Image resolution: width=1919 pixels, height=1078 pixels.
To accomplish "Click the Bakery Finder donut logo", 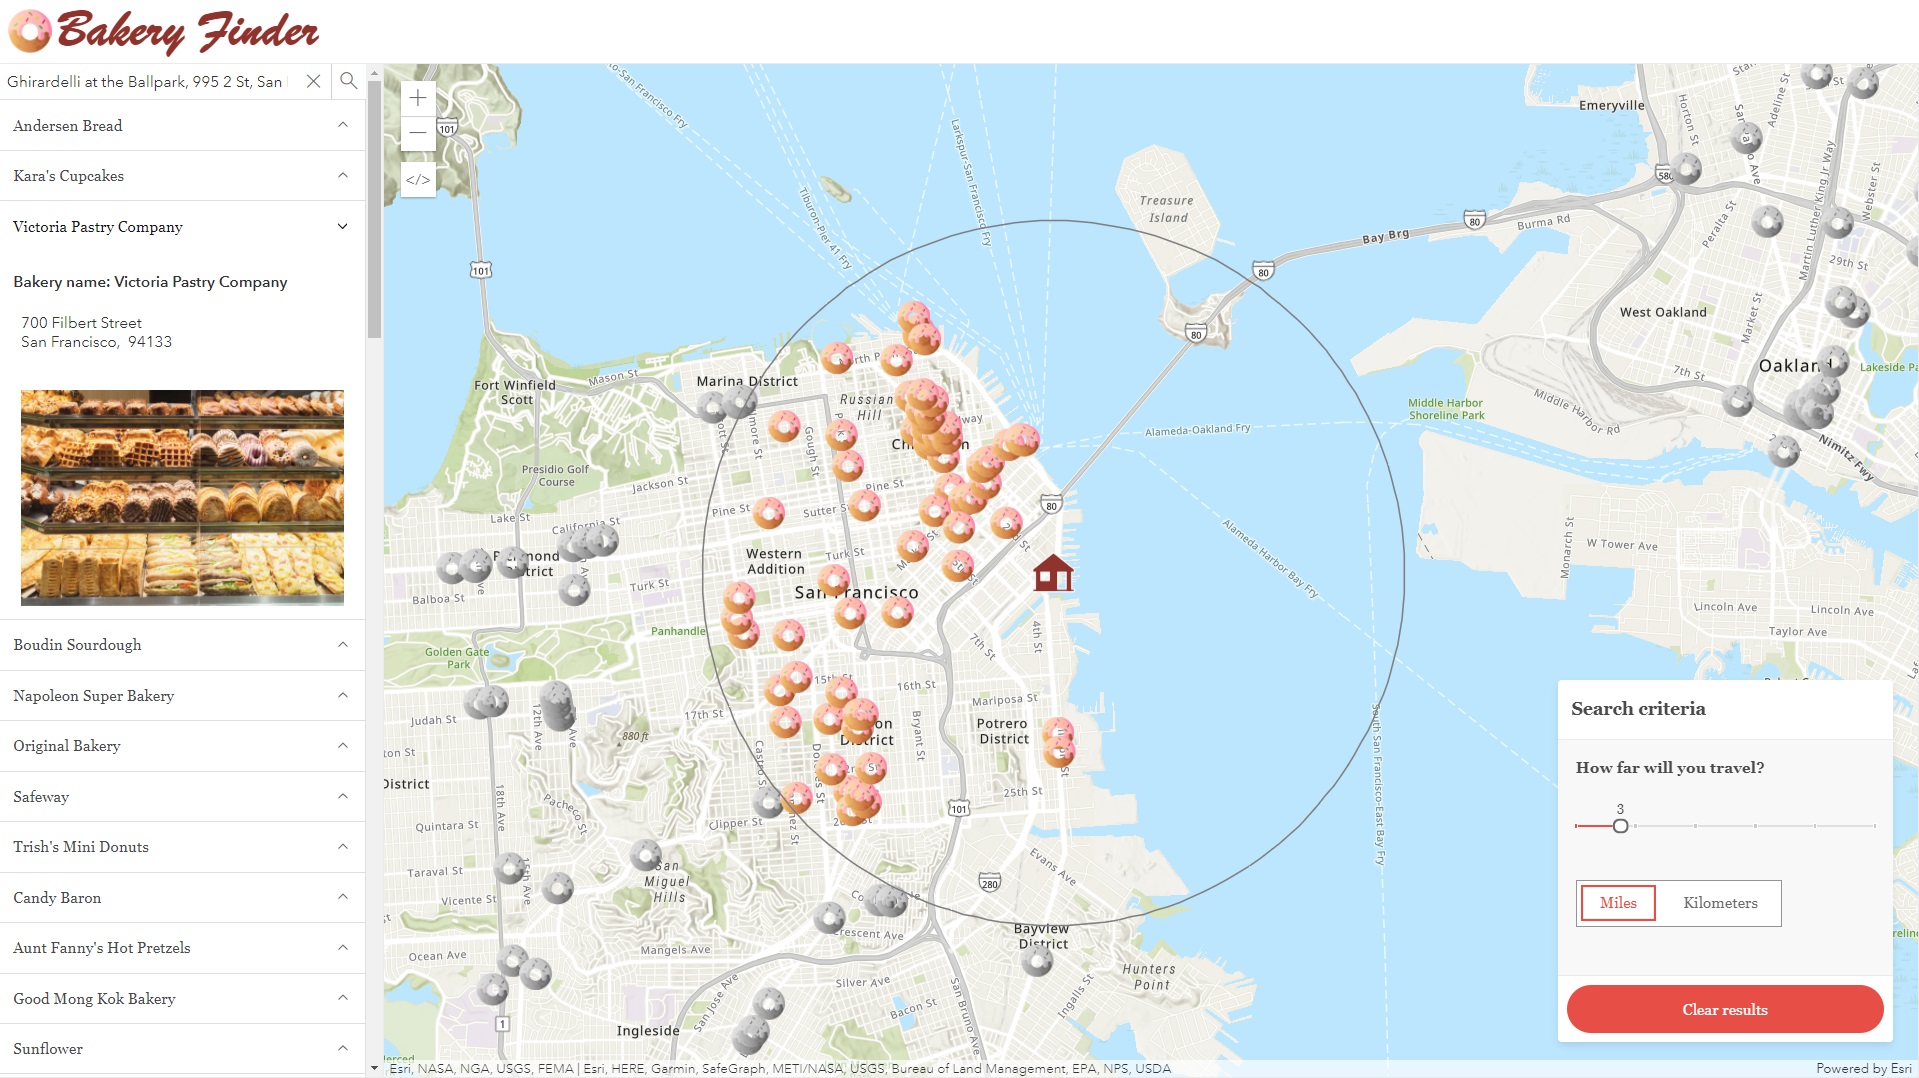I will (30, 31).
